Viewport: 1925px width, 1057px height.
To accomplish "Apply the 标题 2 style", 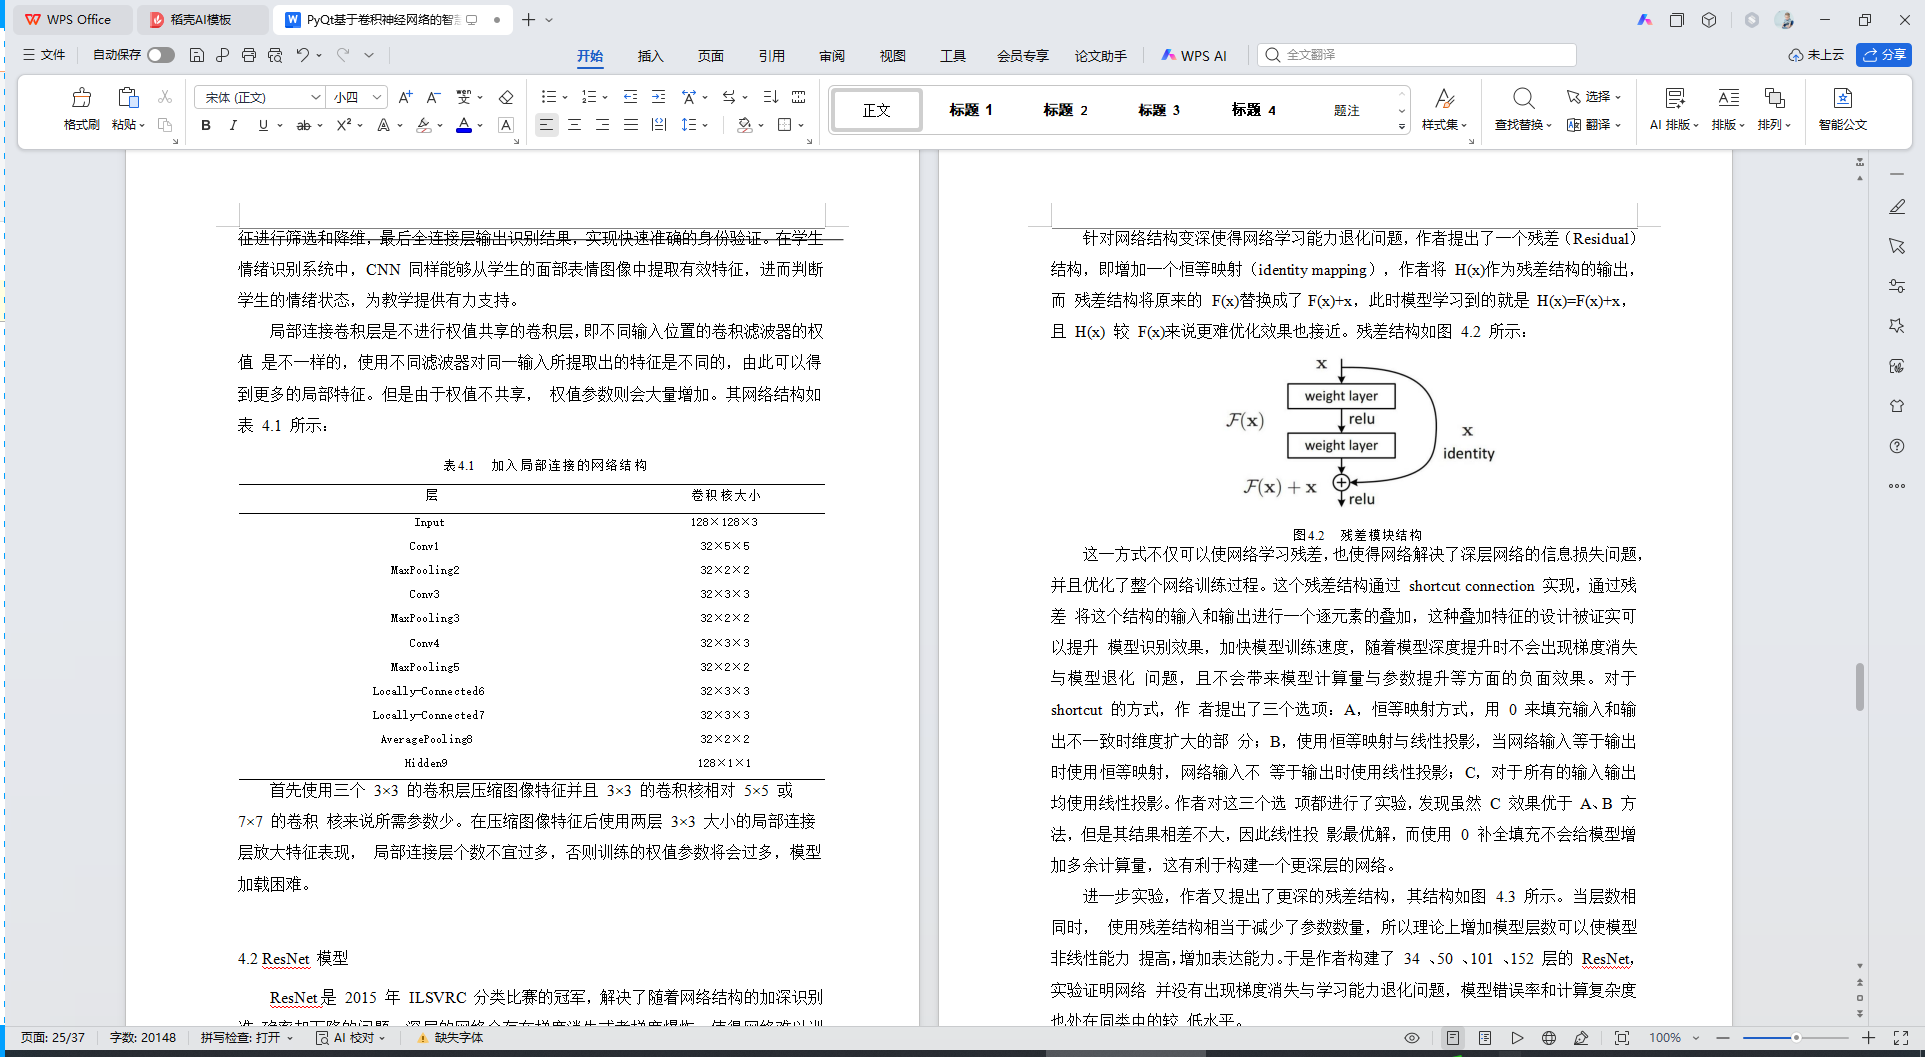I will pyautogui.click(x=1065, y=110).
